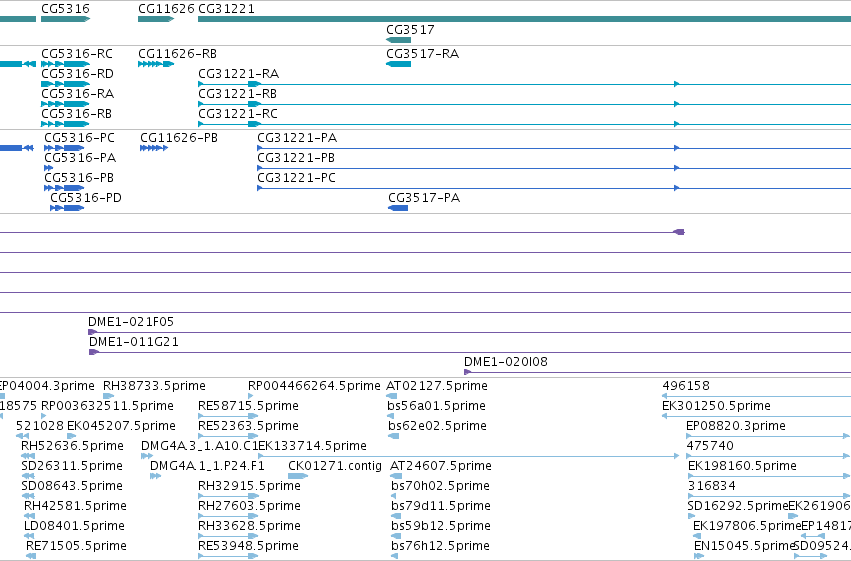Select the CG11626 gene label

pos(166,9)
